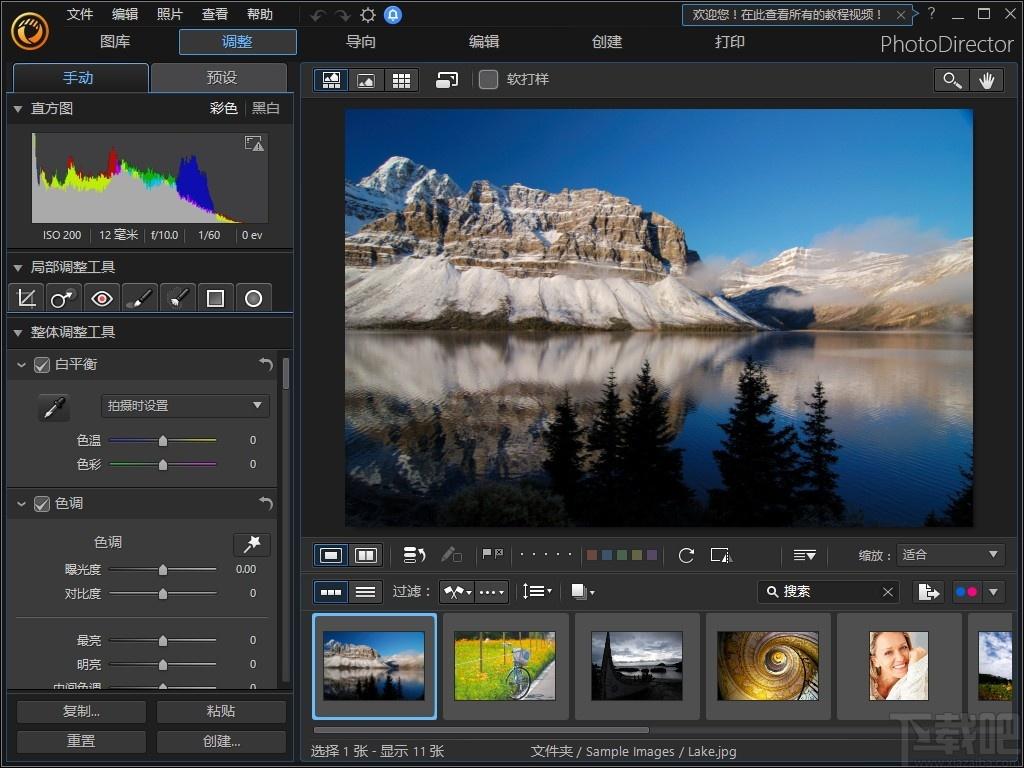Open the secondary monitor display icon
The height and width of the screenshot is (768, 1024).
click(447, 80)
